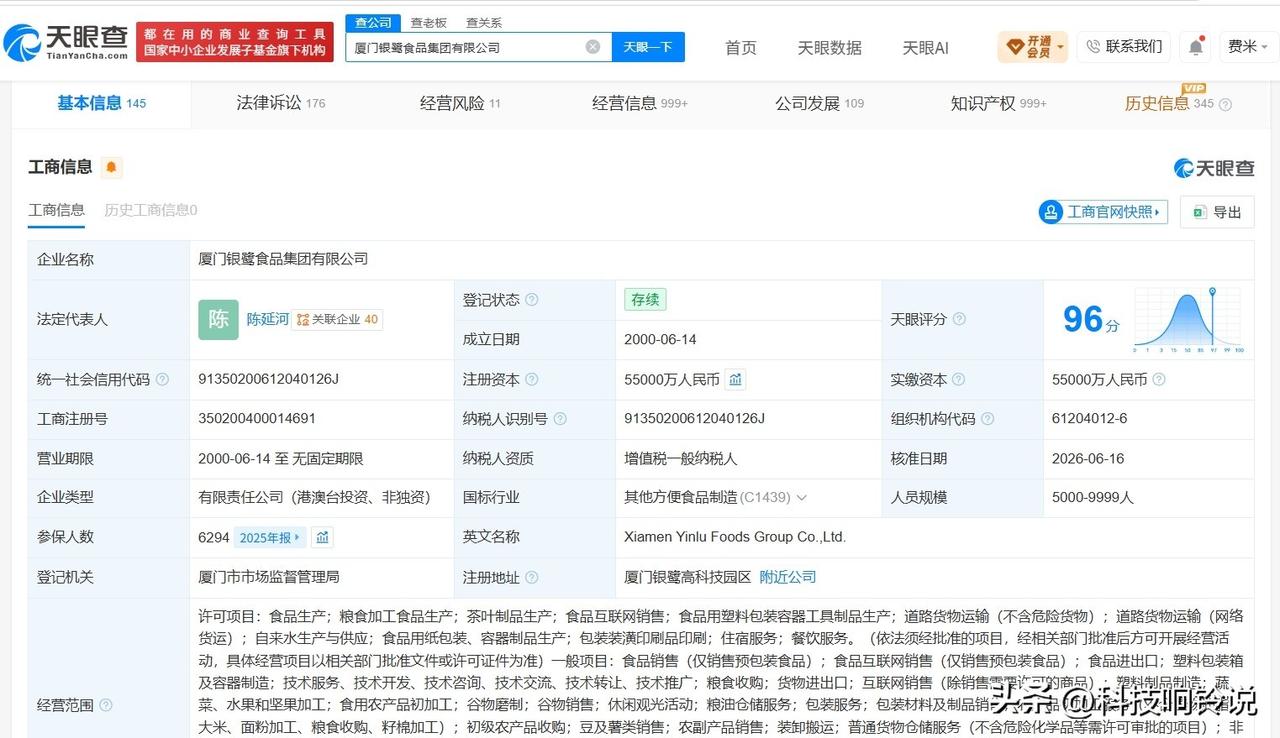Open chart icon beside 注册资本 55000万人民币
The image size is (1280, 738).
[736, 380]
